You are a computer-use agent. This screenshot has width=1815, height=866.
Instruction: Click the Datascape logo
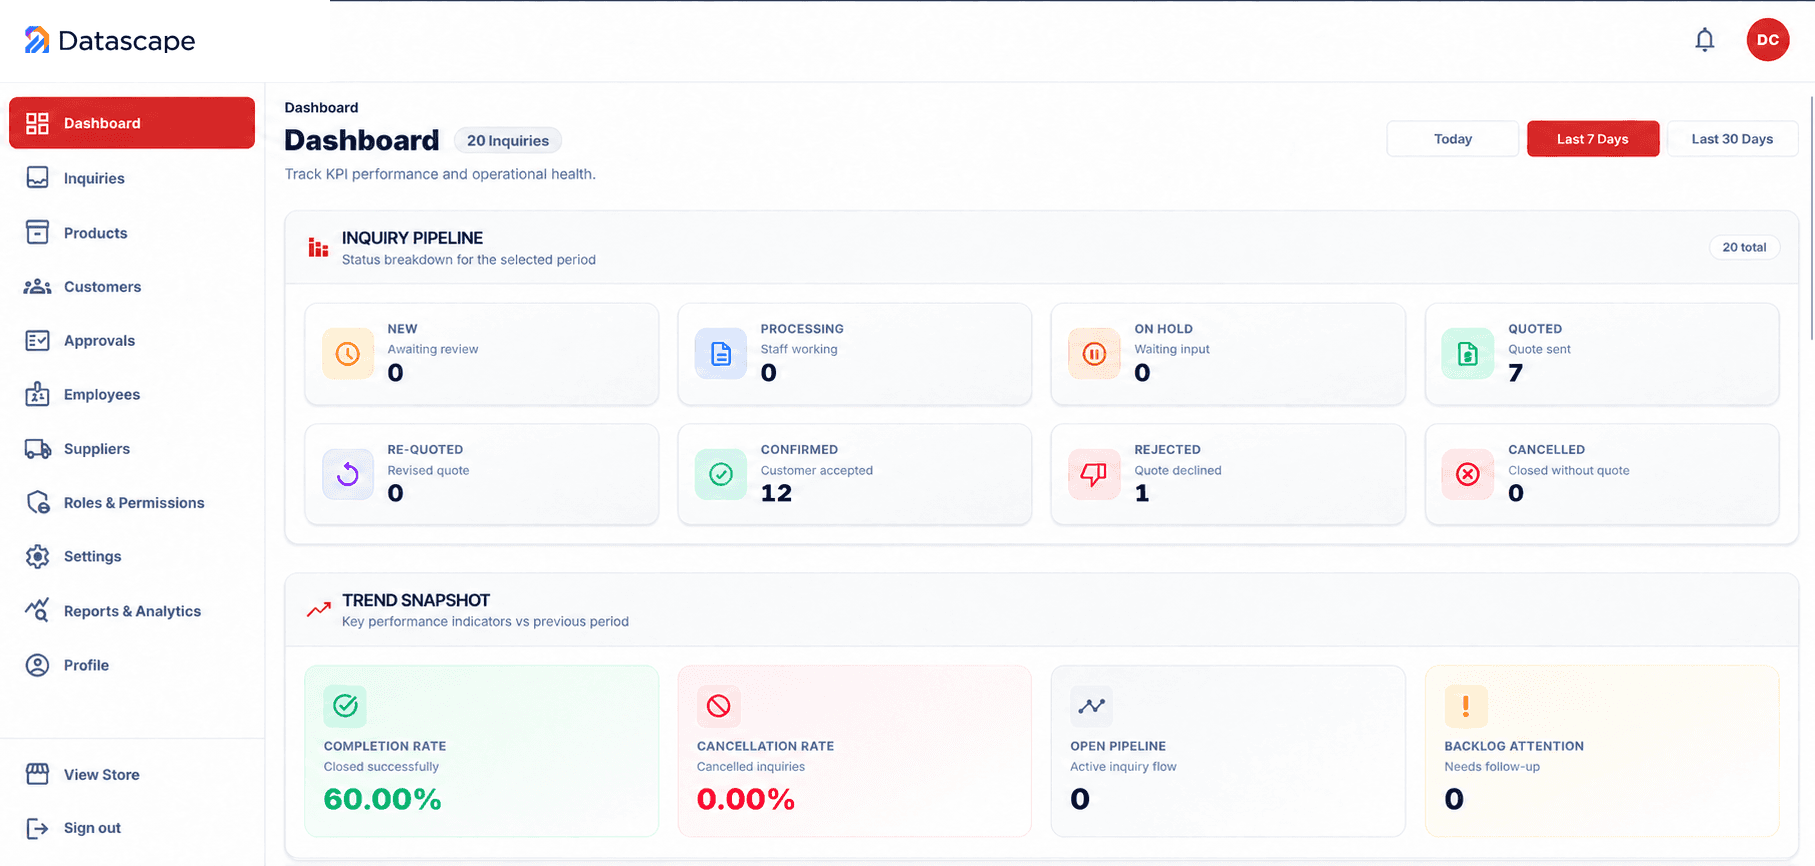pos(110,40)
